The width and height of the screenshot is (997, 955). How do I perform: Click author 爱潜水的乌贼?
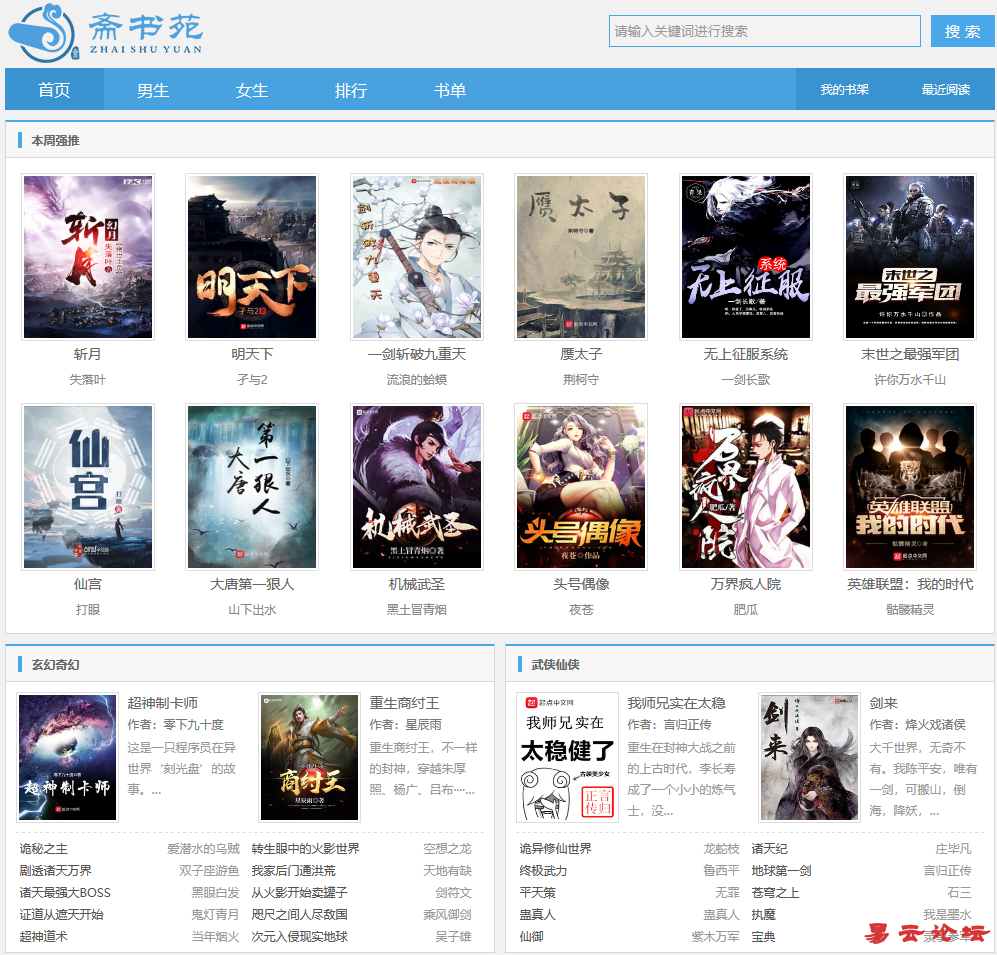click(203, 849)
